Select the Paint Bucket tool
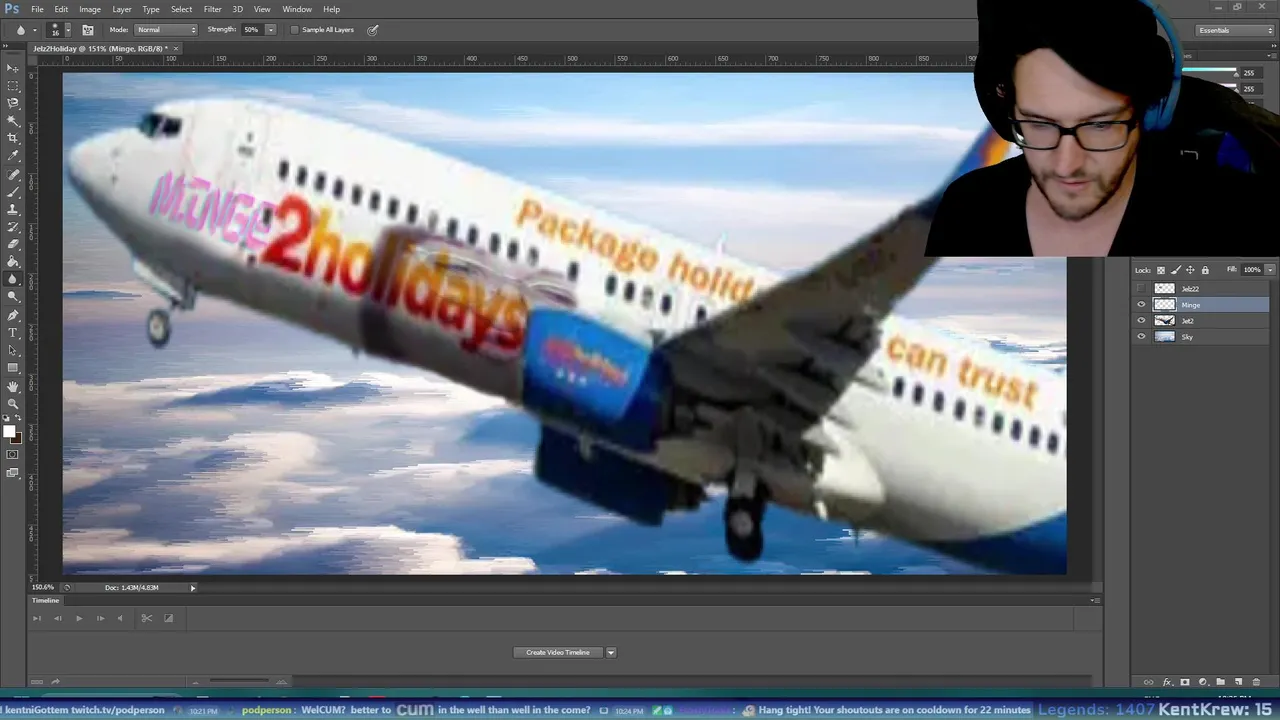Viewport: 1280px width, 720px height. pyautogui.click(x=13, y=262)
